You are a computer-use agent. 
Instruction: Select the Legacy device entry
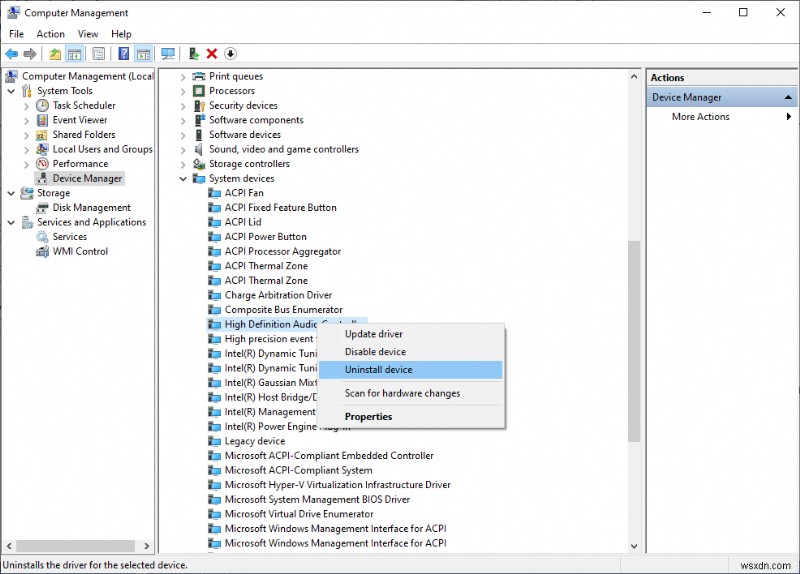tap(255, 441)
